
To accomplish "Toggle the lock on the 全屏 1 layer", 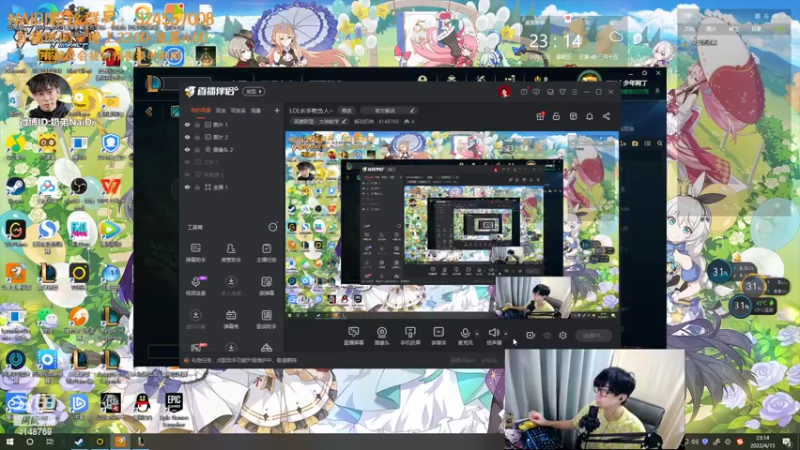I will point(197,187).
